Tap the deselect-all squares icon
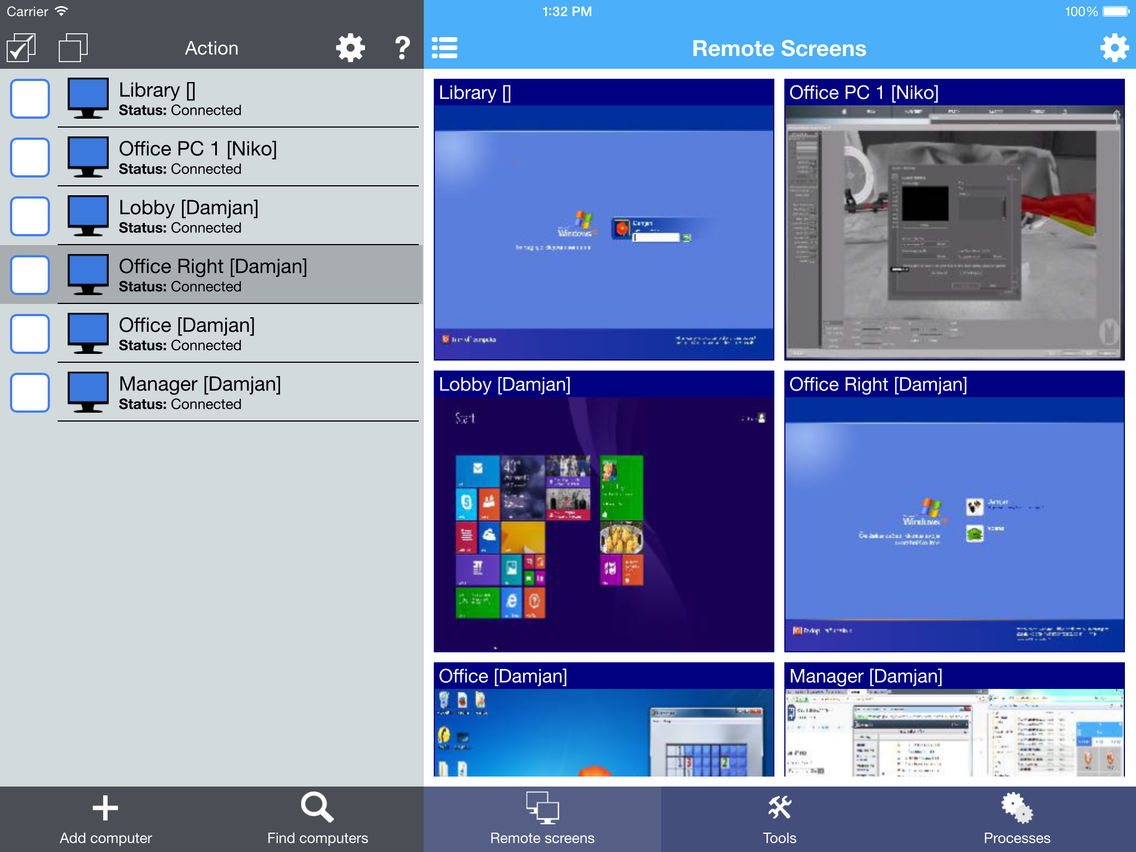 click(73, 48)
